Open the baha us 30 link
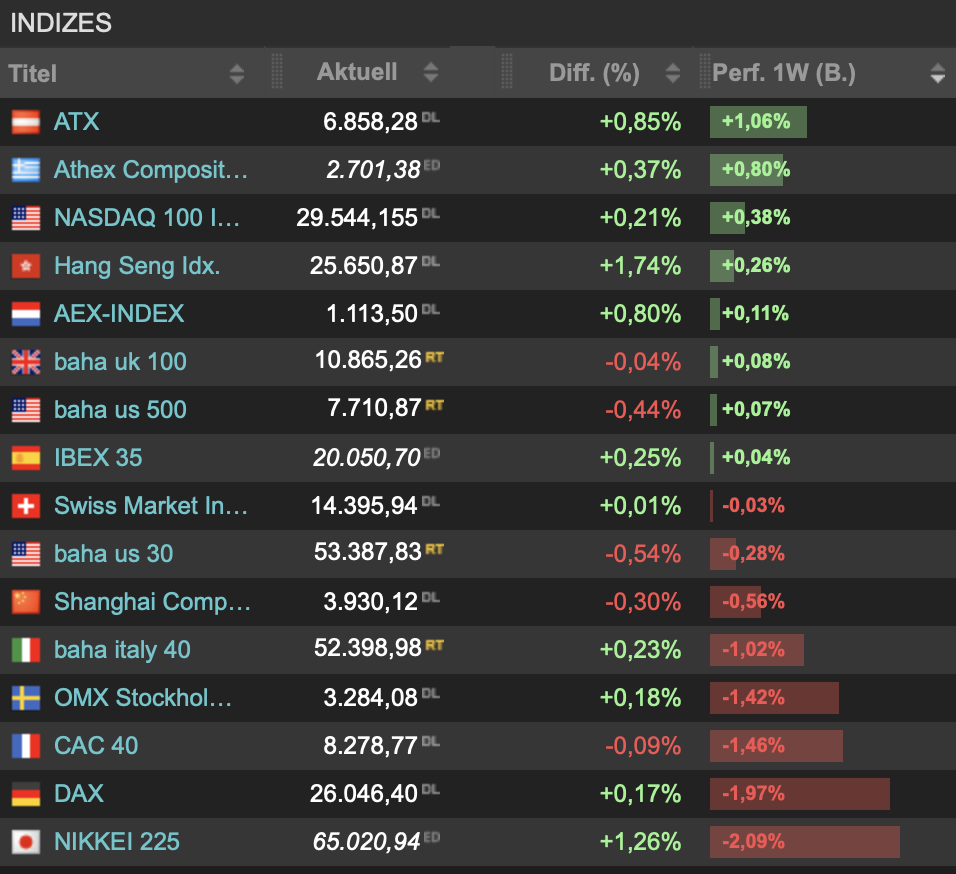Image resolution: width=956 pixels, height=874 pixels. (x=113, y=555)
